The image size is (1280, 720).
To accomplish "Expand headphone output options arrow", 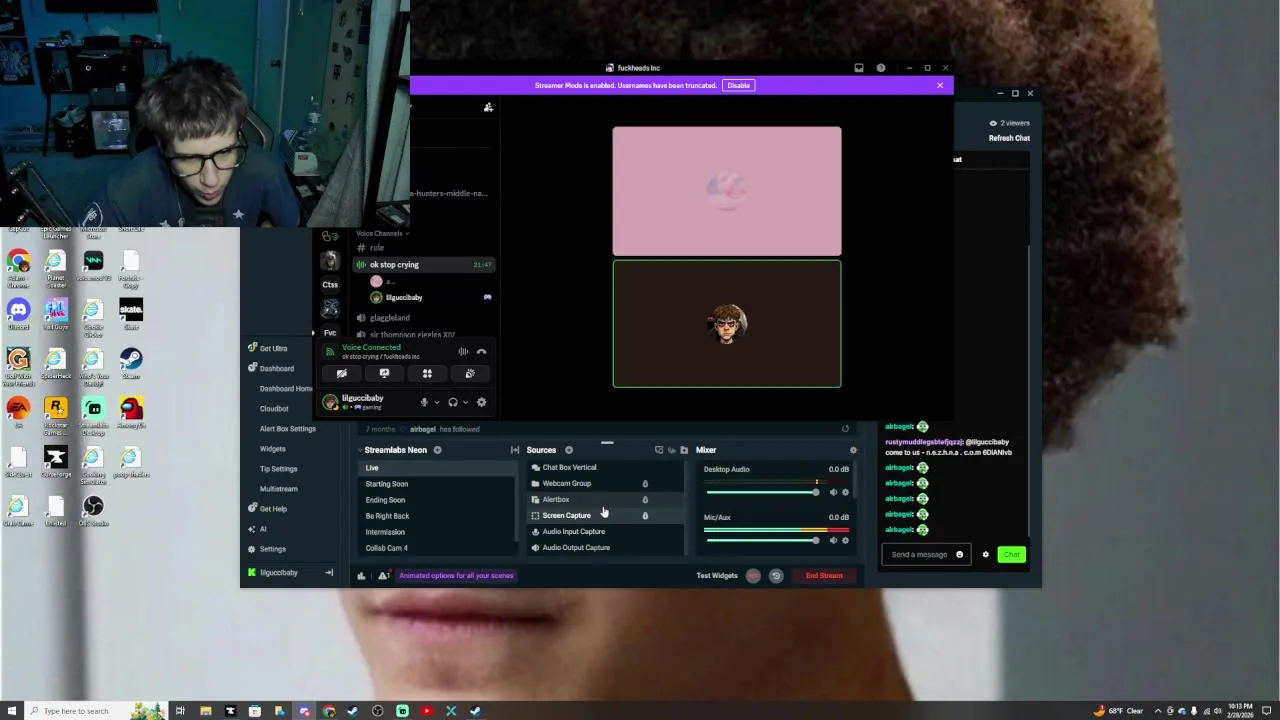I will pyautogui.click(x=465, y=403).
